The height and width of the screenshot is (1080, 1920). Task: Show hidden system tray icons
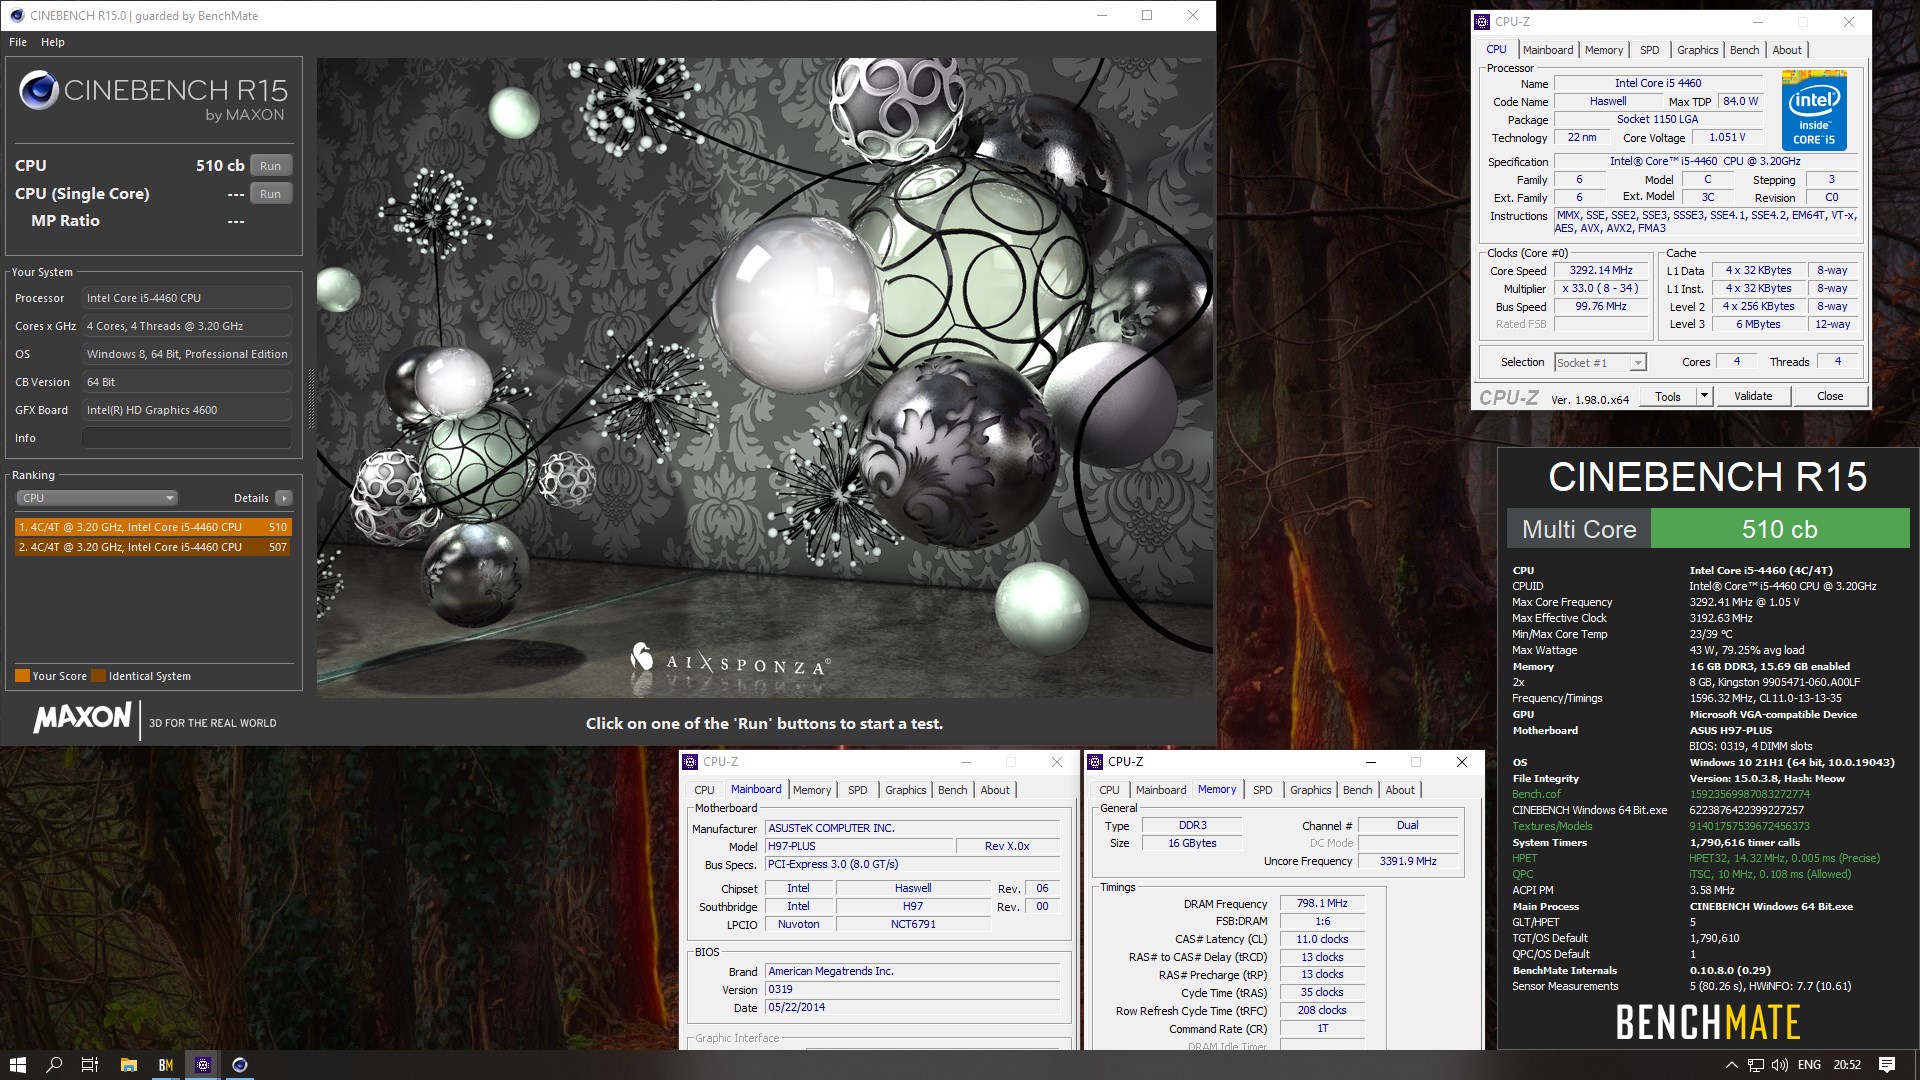(1732, 1065)
